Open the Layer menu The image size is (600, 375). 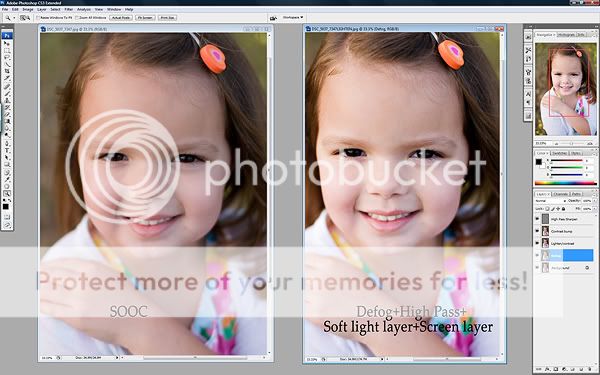(x=42, y=9)
